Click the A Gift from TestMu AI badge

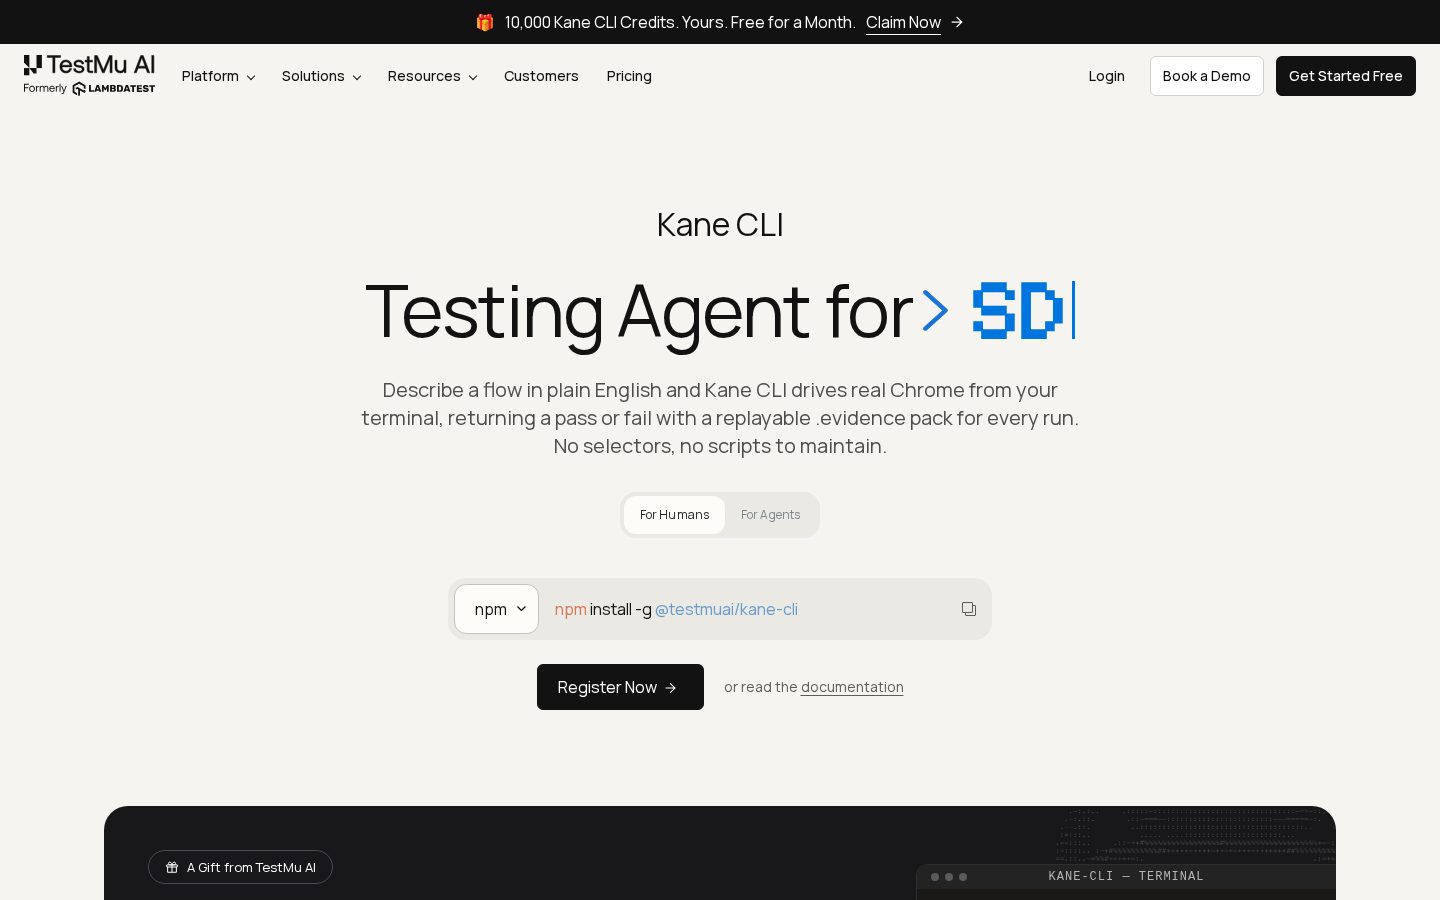coord(240,867)
